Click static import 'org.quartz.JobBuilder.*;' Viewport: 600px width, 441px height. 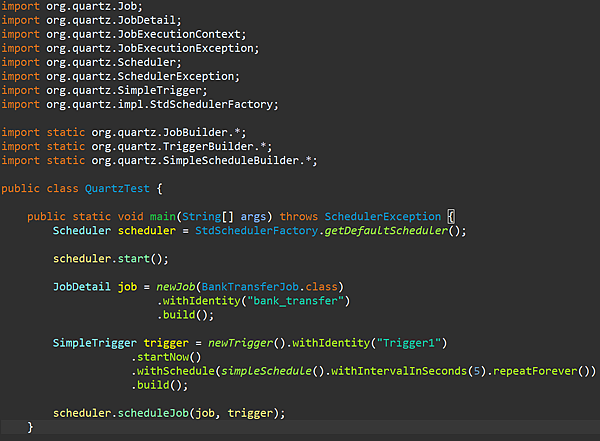coord(169,132)
